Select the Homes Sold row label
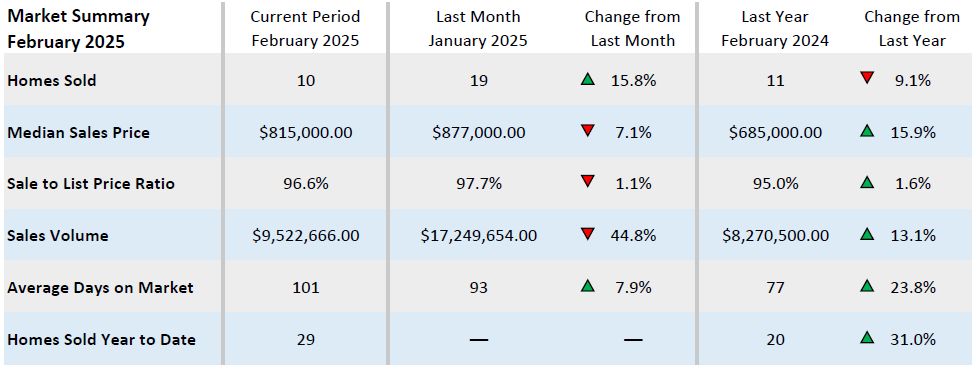Viewport: 976px width, 371px height. coord(52,80)
